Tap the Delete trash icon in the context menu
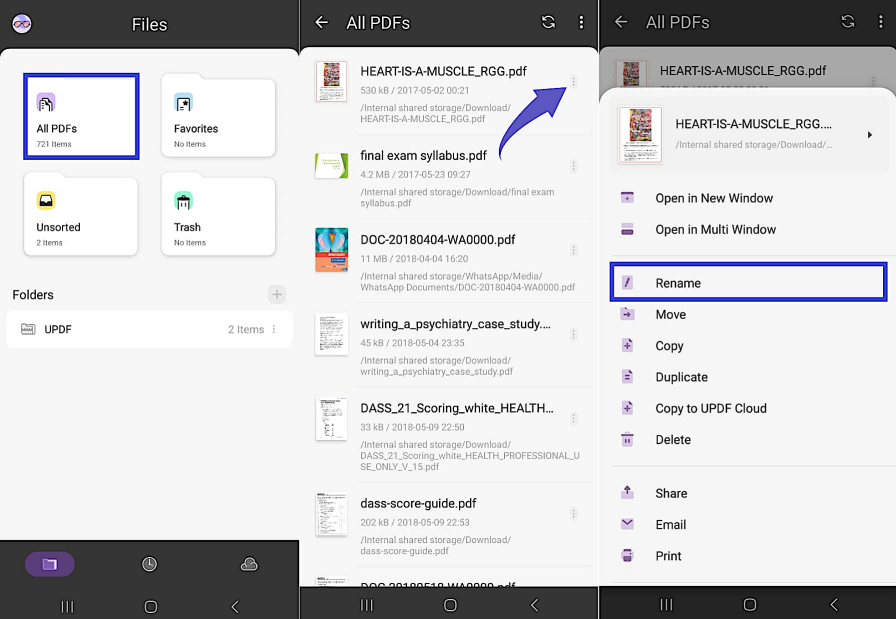896x619 pixels. [628, 439]
